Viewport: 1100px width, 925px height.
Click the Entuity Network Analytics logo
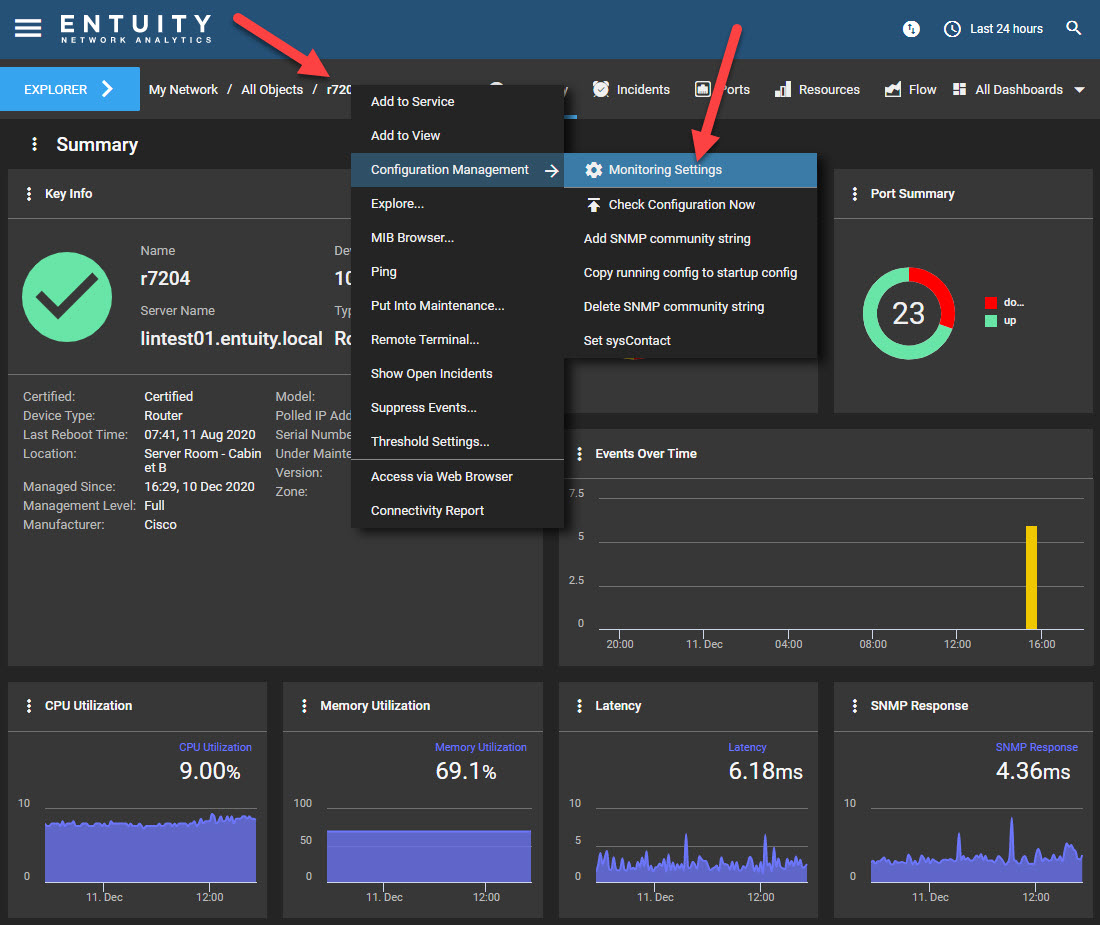coord(135,29)
